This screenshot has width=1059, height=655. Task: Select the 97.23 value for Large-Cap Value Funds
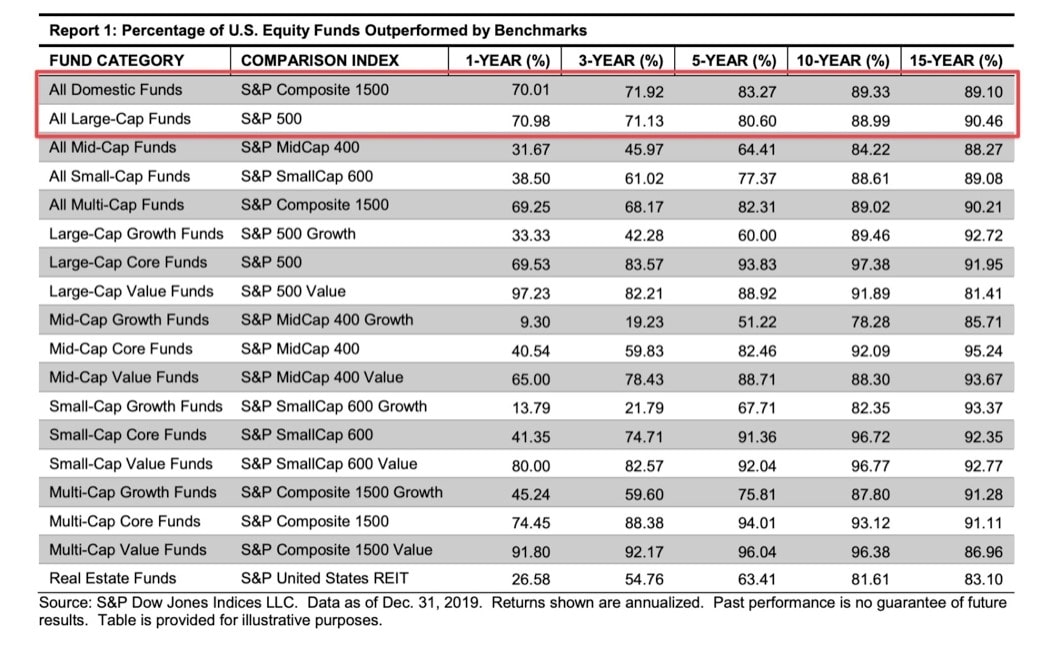pos(531,293)
